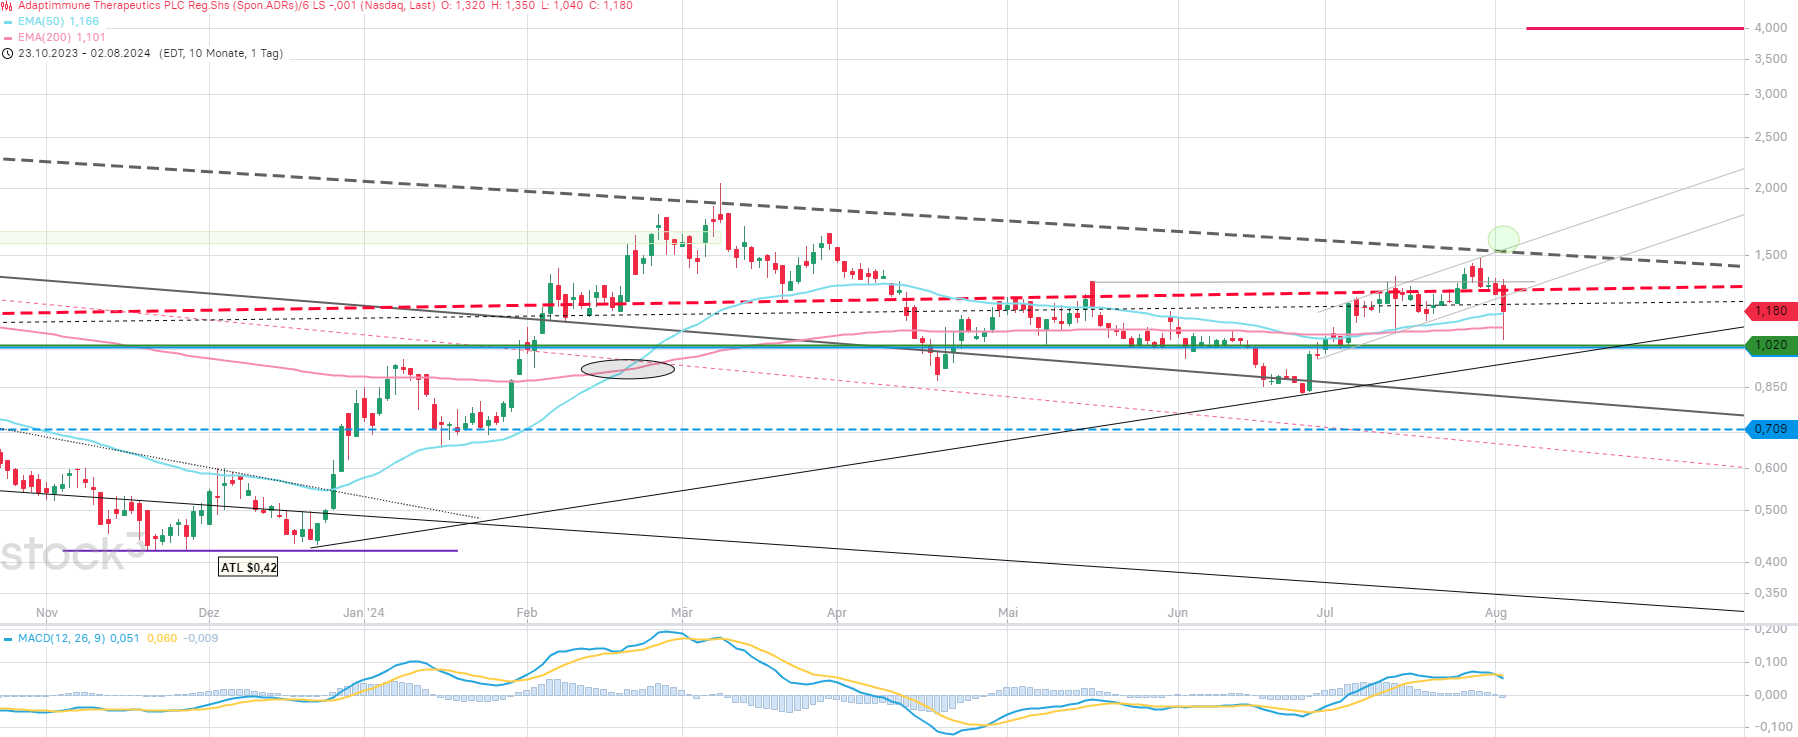Click the 2,000 price axis label
This screenshot has height=737, width=1798.
1771,188
